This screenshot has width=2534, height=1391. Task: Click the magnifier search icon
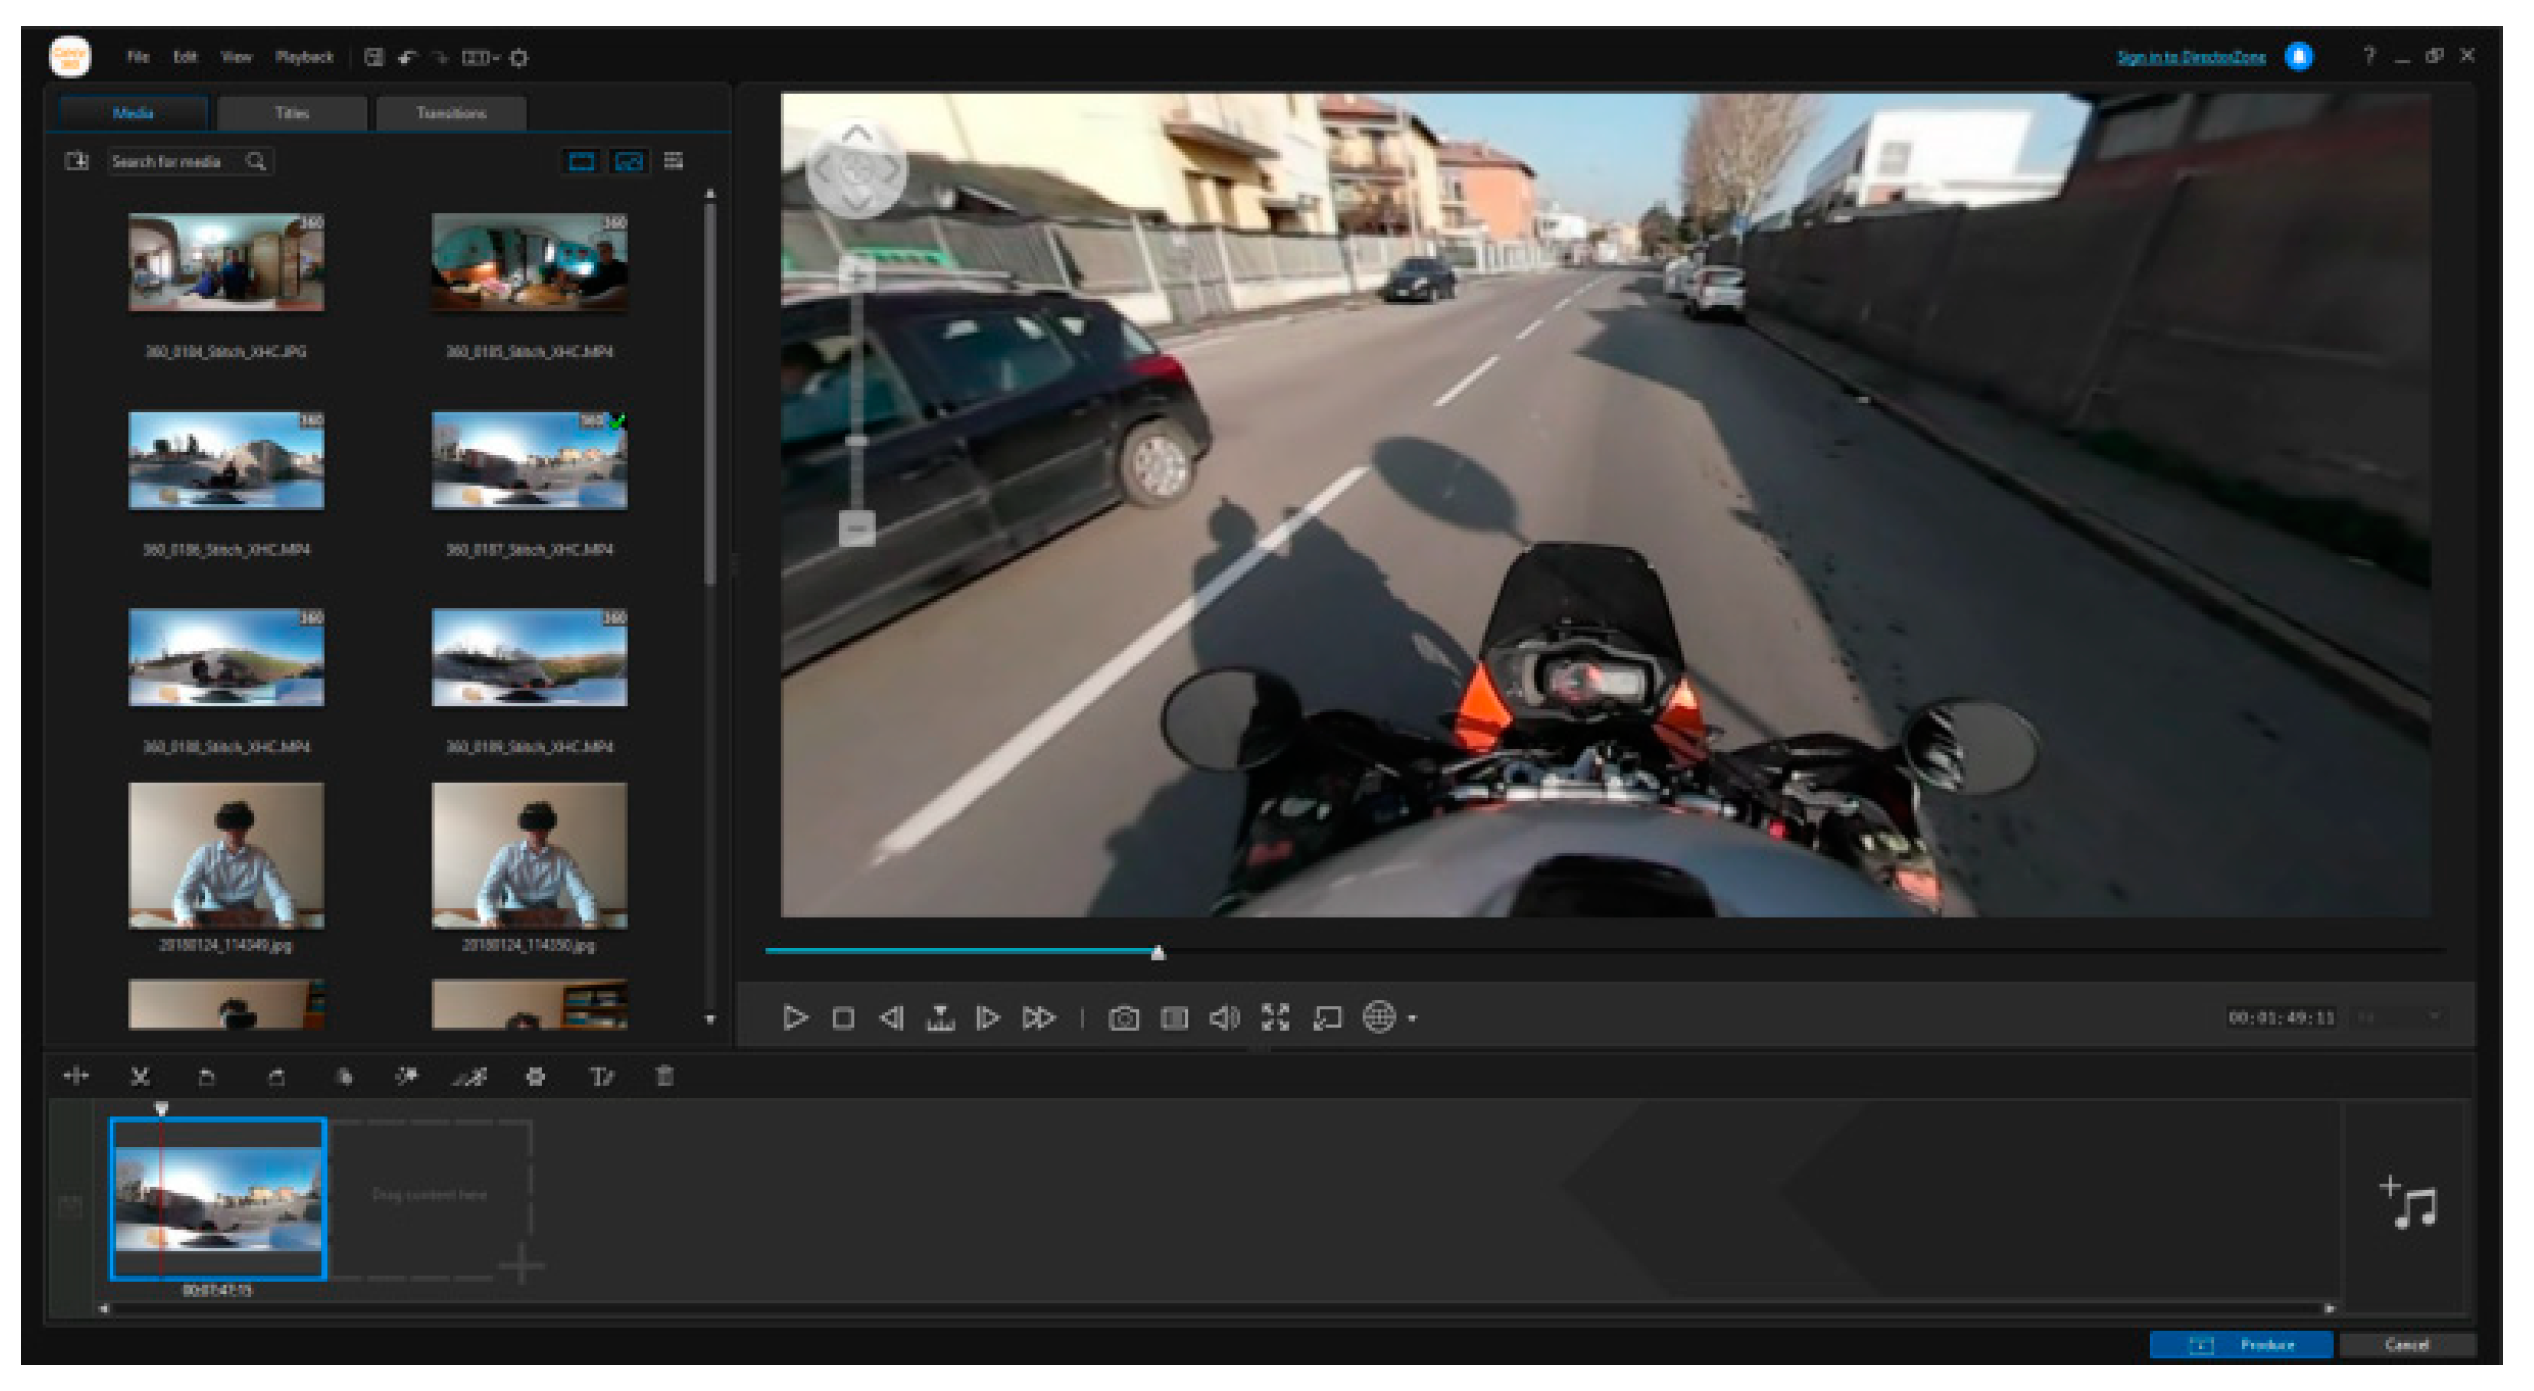click(257, 162)
